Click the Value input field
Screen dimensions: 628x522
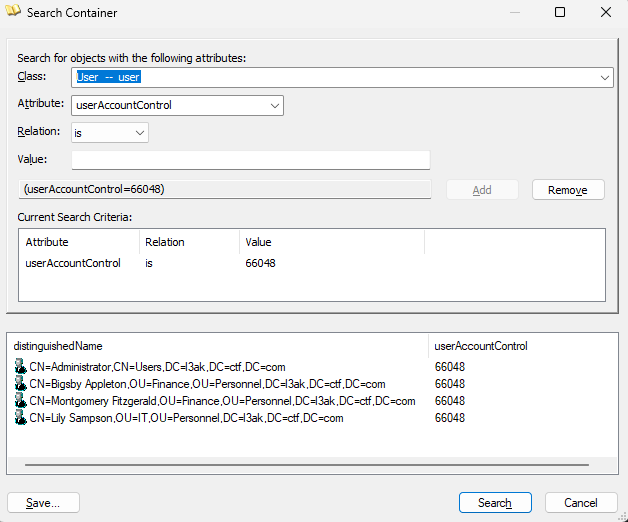point(250,160)
